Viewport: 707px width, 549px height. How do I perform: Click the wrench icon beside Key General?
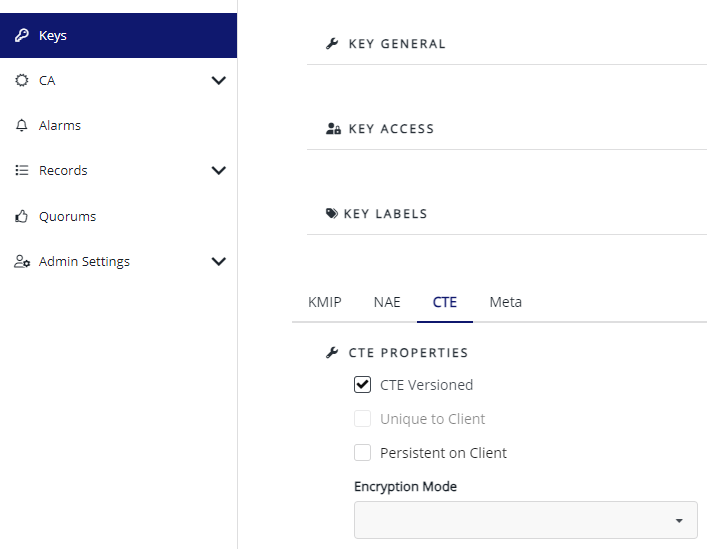click(333, 44)
